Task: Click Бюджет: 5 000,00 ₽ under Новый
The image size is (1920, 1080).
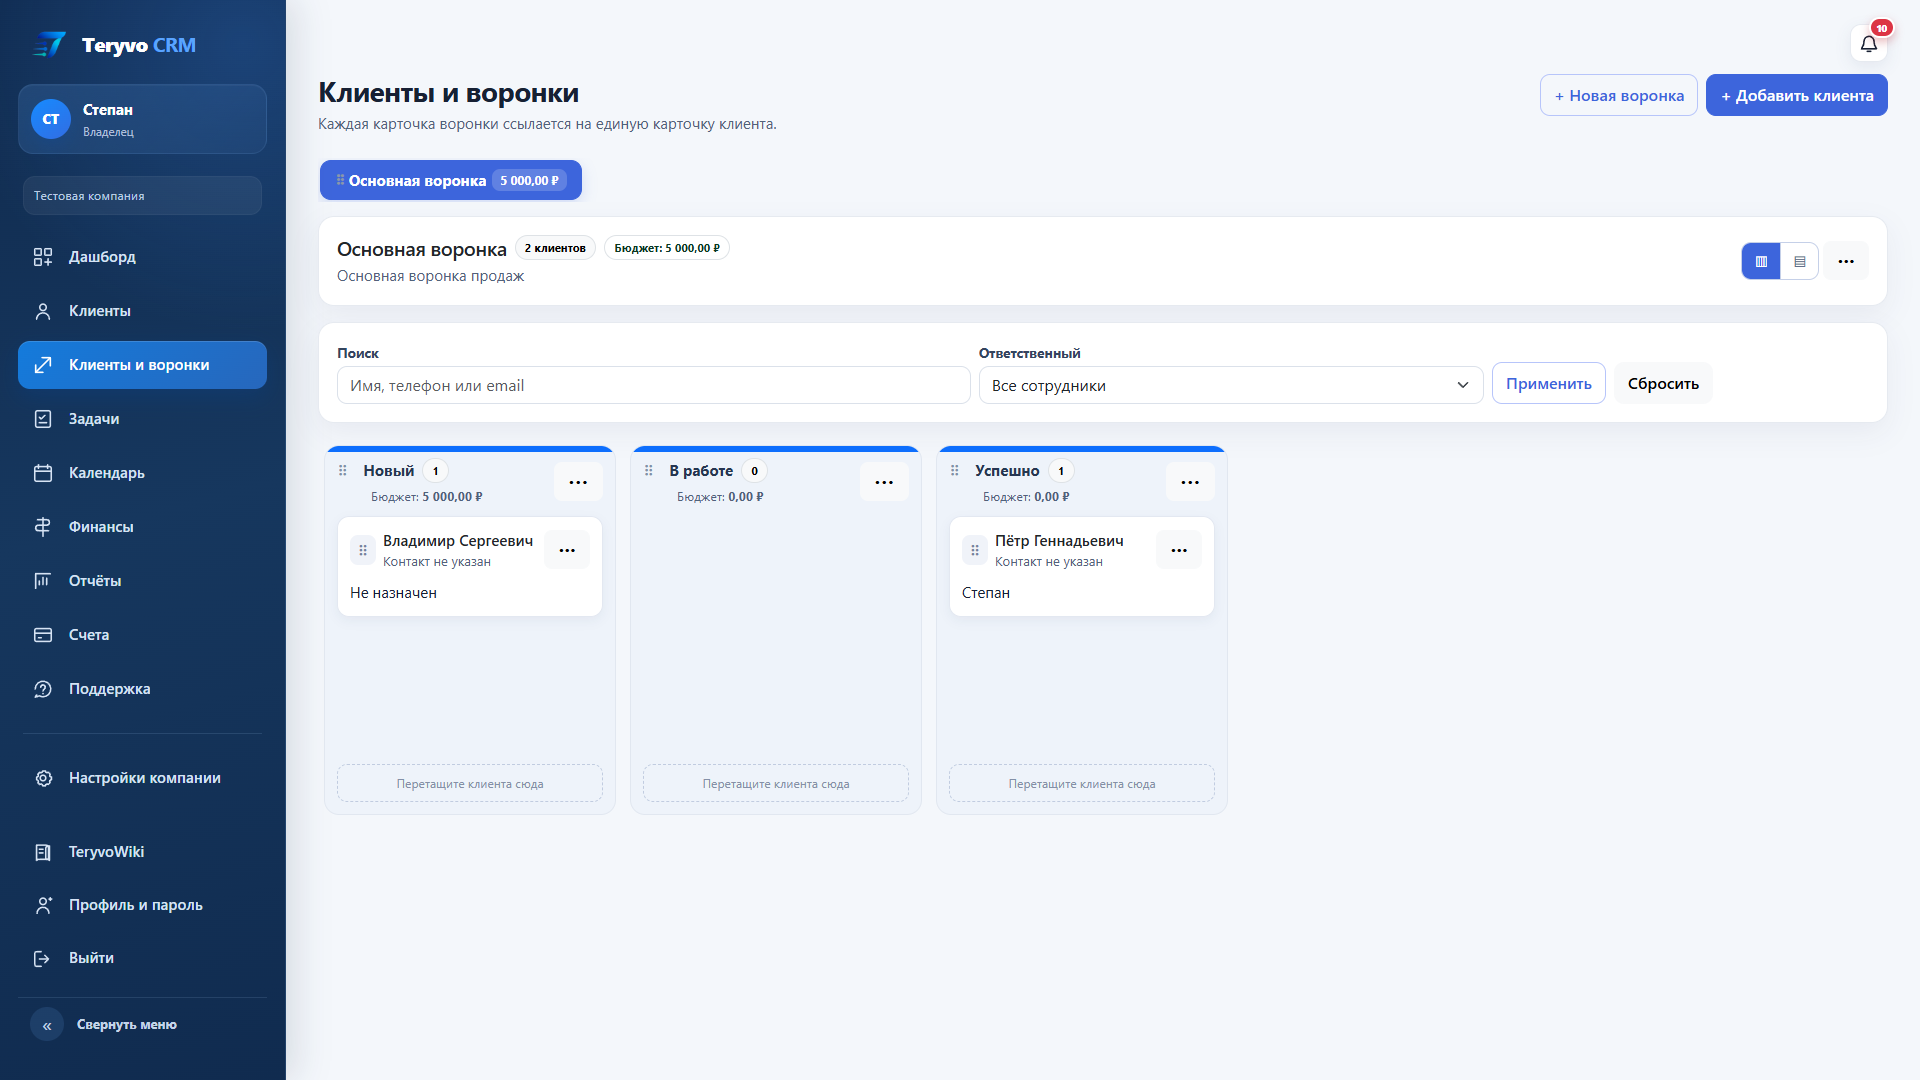Action: pyautogui.click(x=427, y=497)
